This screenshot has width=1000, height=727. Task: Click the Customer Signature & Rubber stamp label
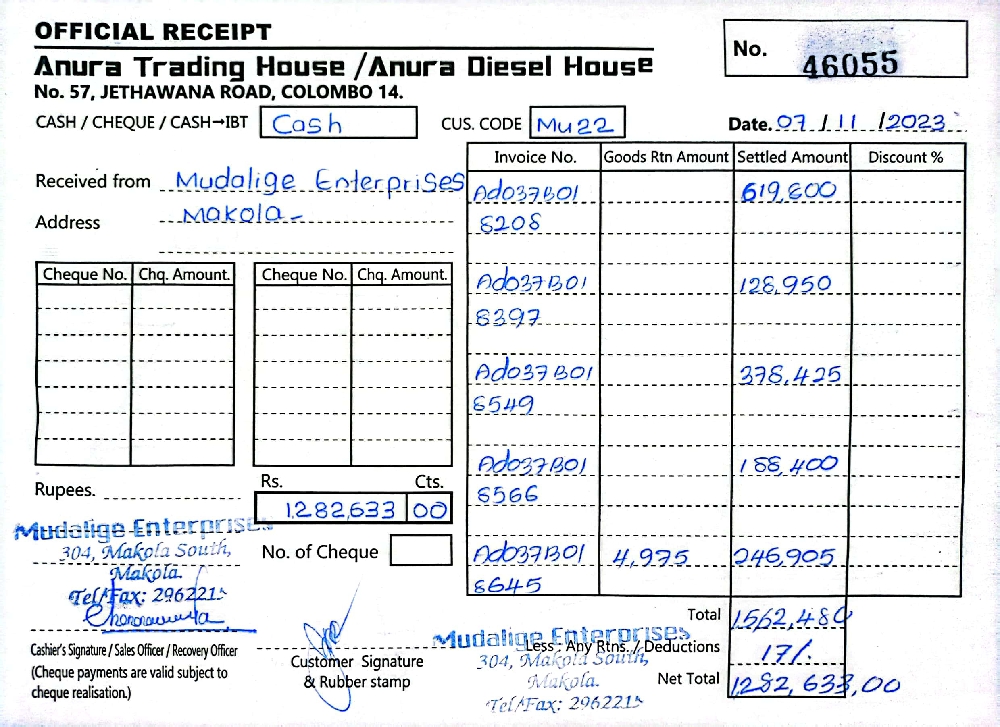click(x=356, y=671)
